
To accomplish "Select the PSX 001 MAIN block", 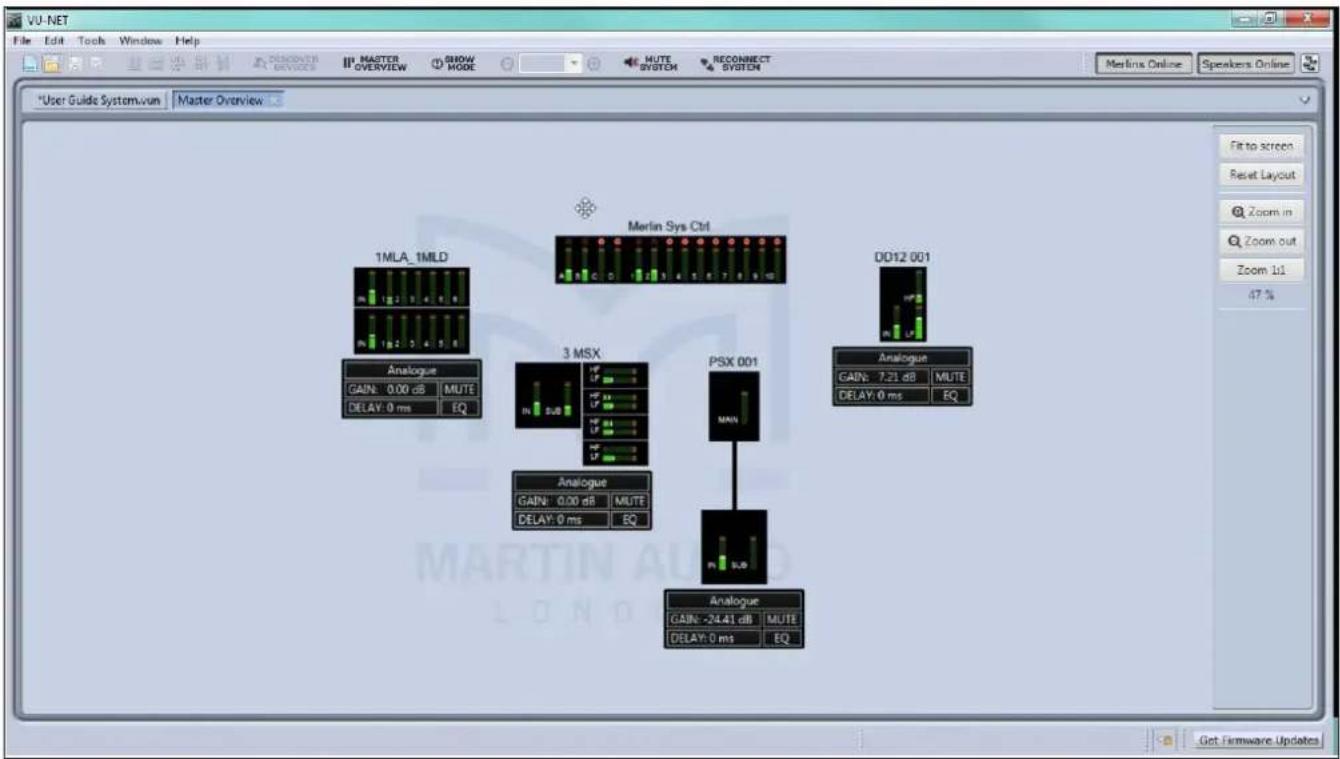I will 734,406.
